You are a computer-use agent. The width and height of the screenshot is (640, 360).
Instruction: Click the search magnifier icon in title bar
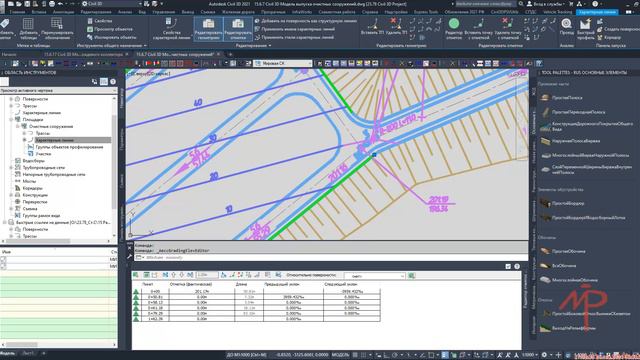[x=521, y=4]
